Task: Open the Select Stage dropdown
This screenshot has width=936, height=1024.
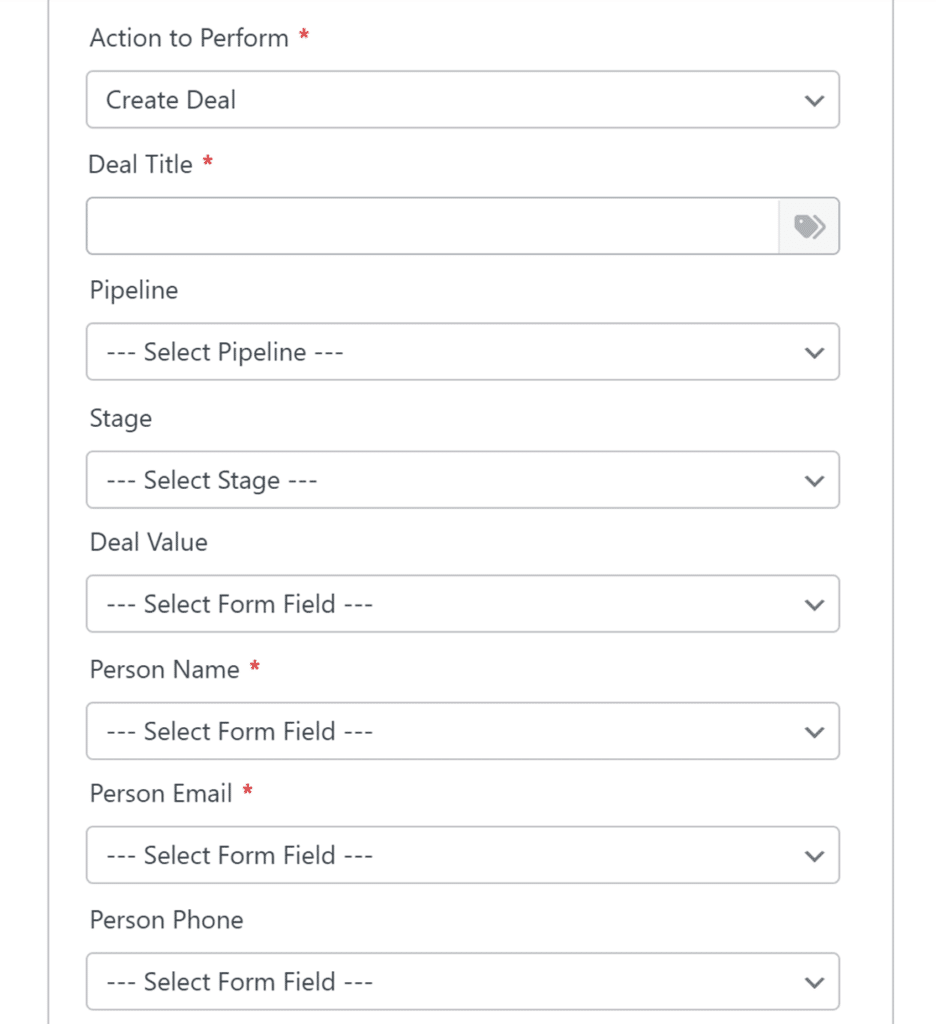Action: click(x=462, y=480)
